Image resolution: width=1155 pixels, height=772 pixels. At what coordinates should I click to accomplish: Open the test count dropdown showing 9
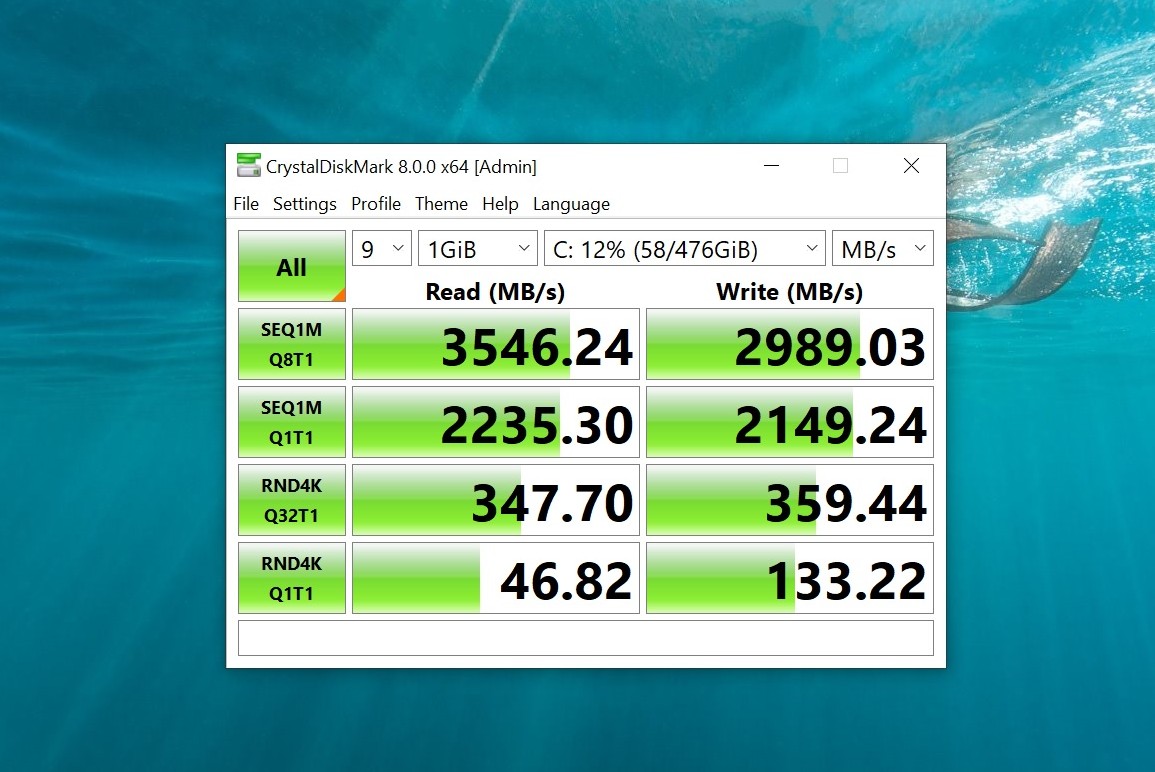(382, 249)
